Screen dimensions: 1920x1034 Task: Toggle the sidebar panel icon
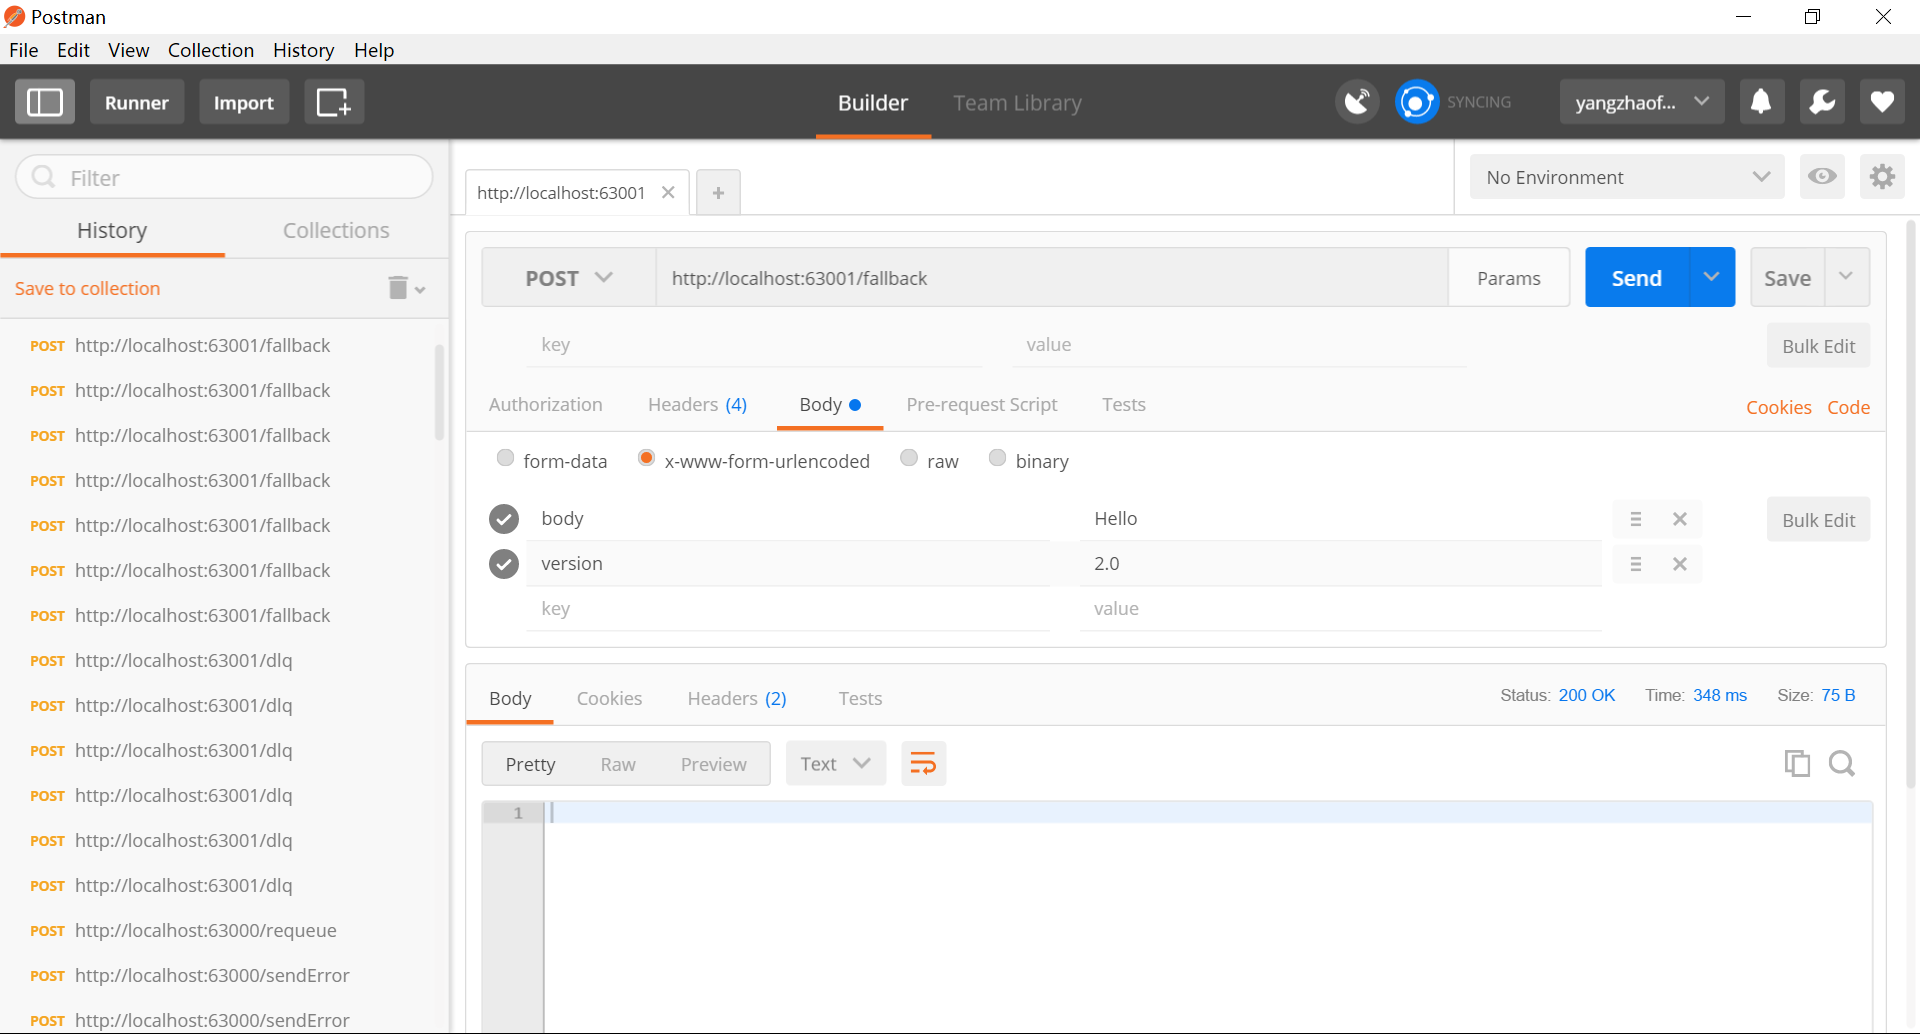coord(45,102)
